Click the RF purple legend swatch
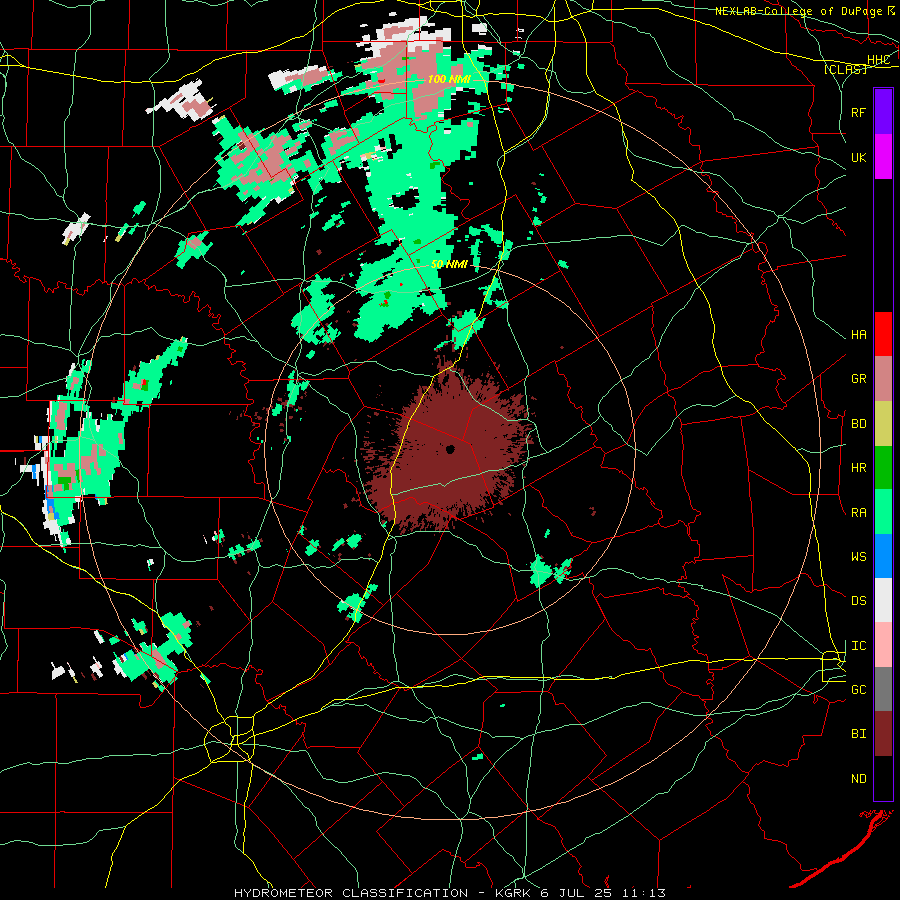Viewport: 900px width, 900px height. click(x=883, y=112)
